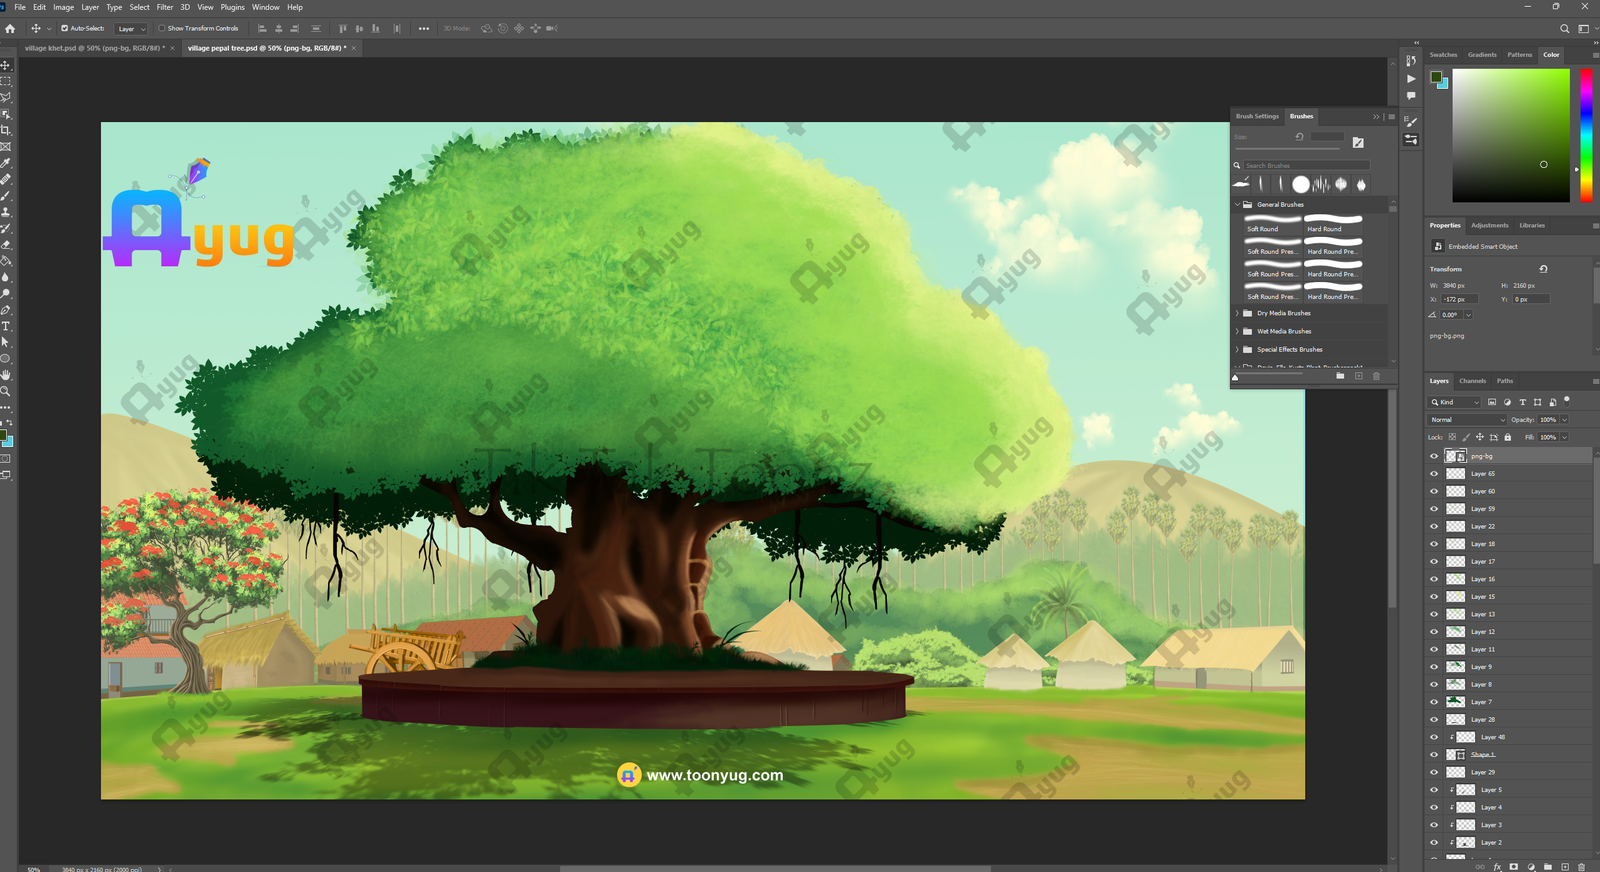Image resolution: width=1600 pixels, height=872 pixels.
Task: Open the Normal blend mode dropdown
Action: [1467, 420]
